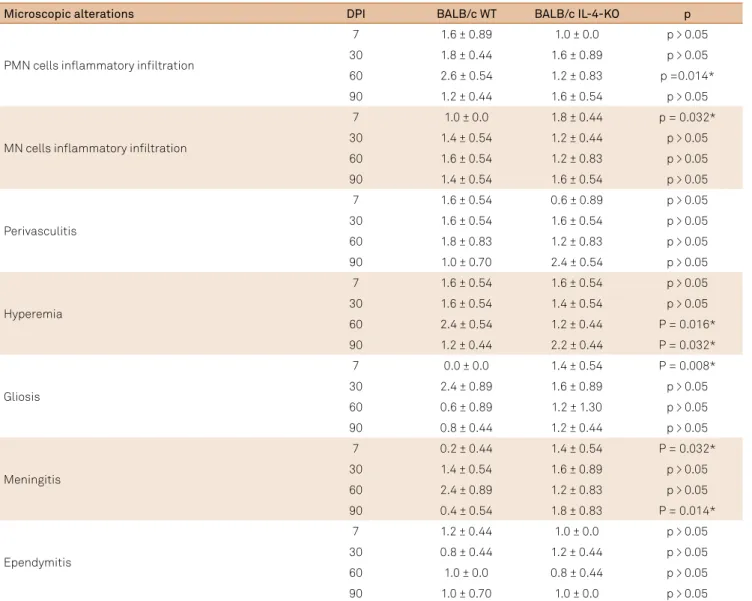Select the 'PMN cells inflammatory infiltration' row label
The width and height of the screenshot is (752, 601).
coord(99,66)
